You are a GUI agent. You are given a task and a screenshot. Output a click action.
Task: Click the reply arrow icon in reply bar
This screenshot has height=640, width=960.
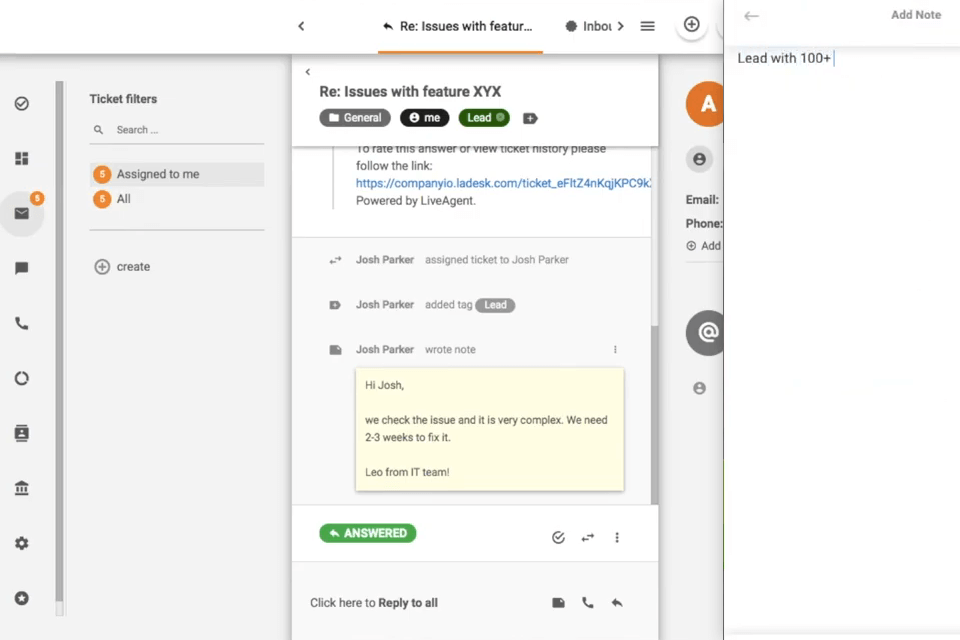[x=617, y=603]
